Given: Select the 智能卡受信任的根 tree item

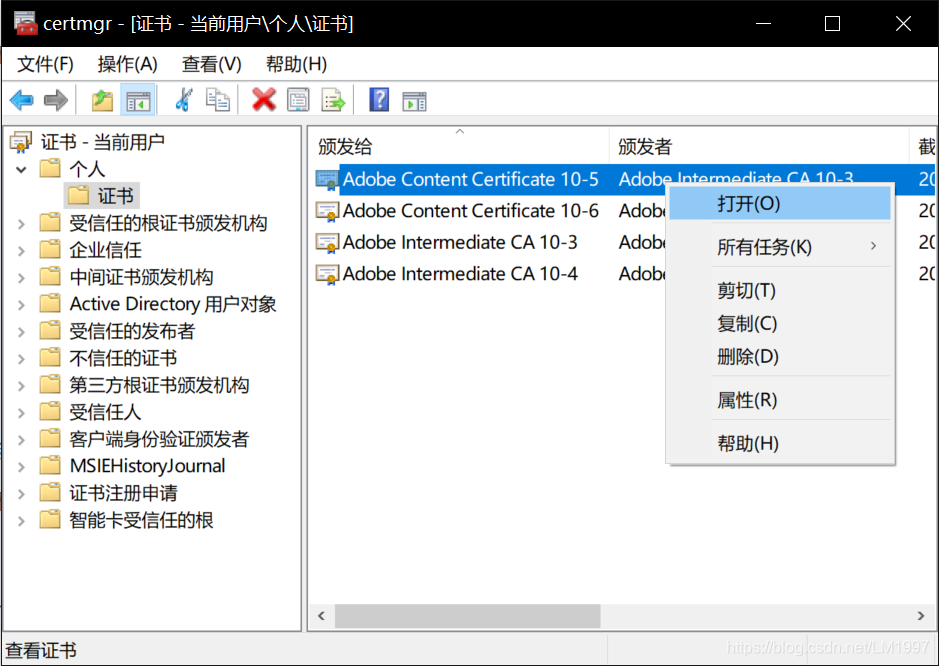Looking at the screenshot, I should tap(141, 519).
